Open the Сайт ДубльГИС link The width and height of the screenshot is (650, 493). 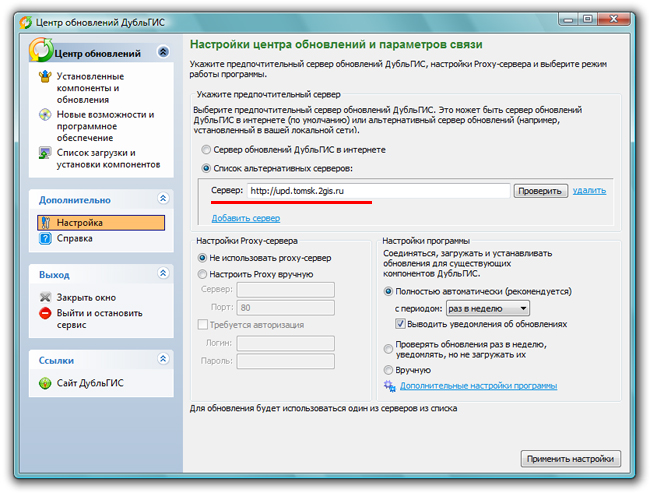(90, 383)
